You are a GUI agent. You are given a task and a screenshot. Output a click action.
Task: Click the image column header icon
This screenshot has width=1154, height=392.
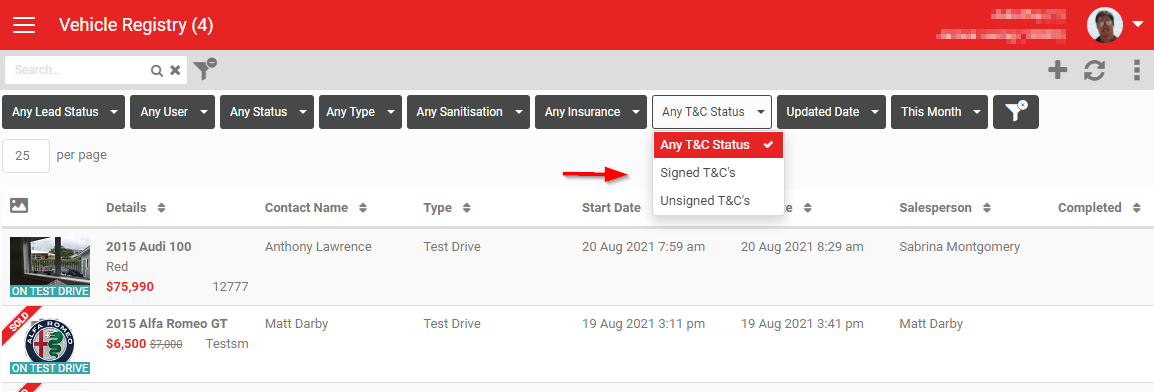[x=19, y=206]
